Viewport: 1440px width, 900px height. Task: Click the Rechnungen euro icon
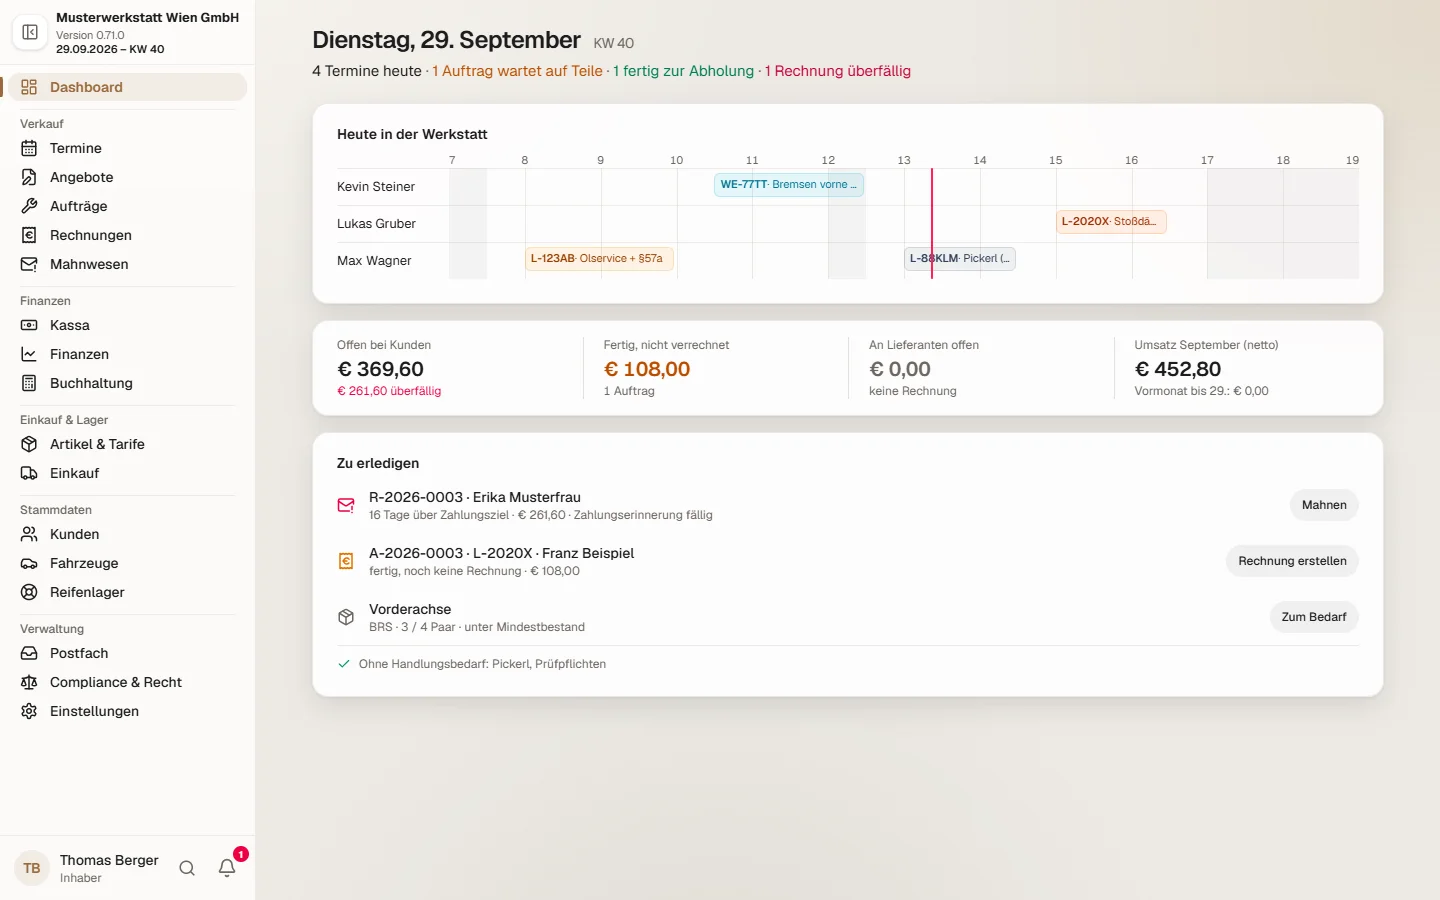(29, 235)
